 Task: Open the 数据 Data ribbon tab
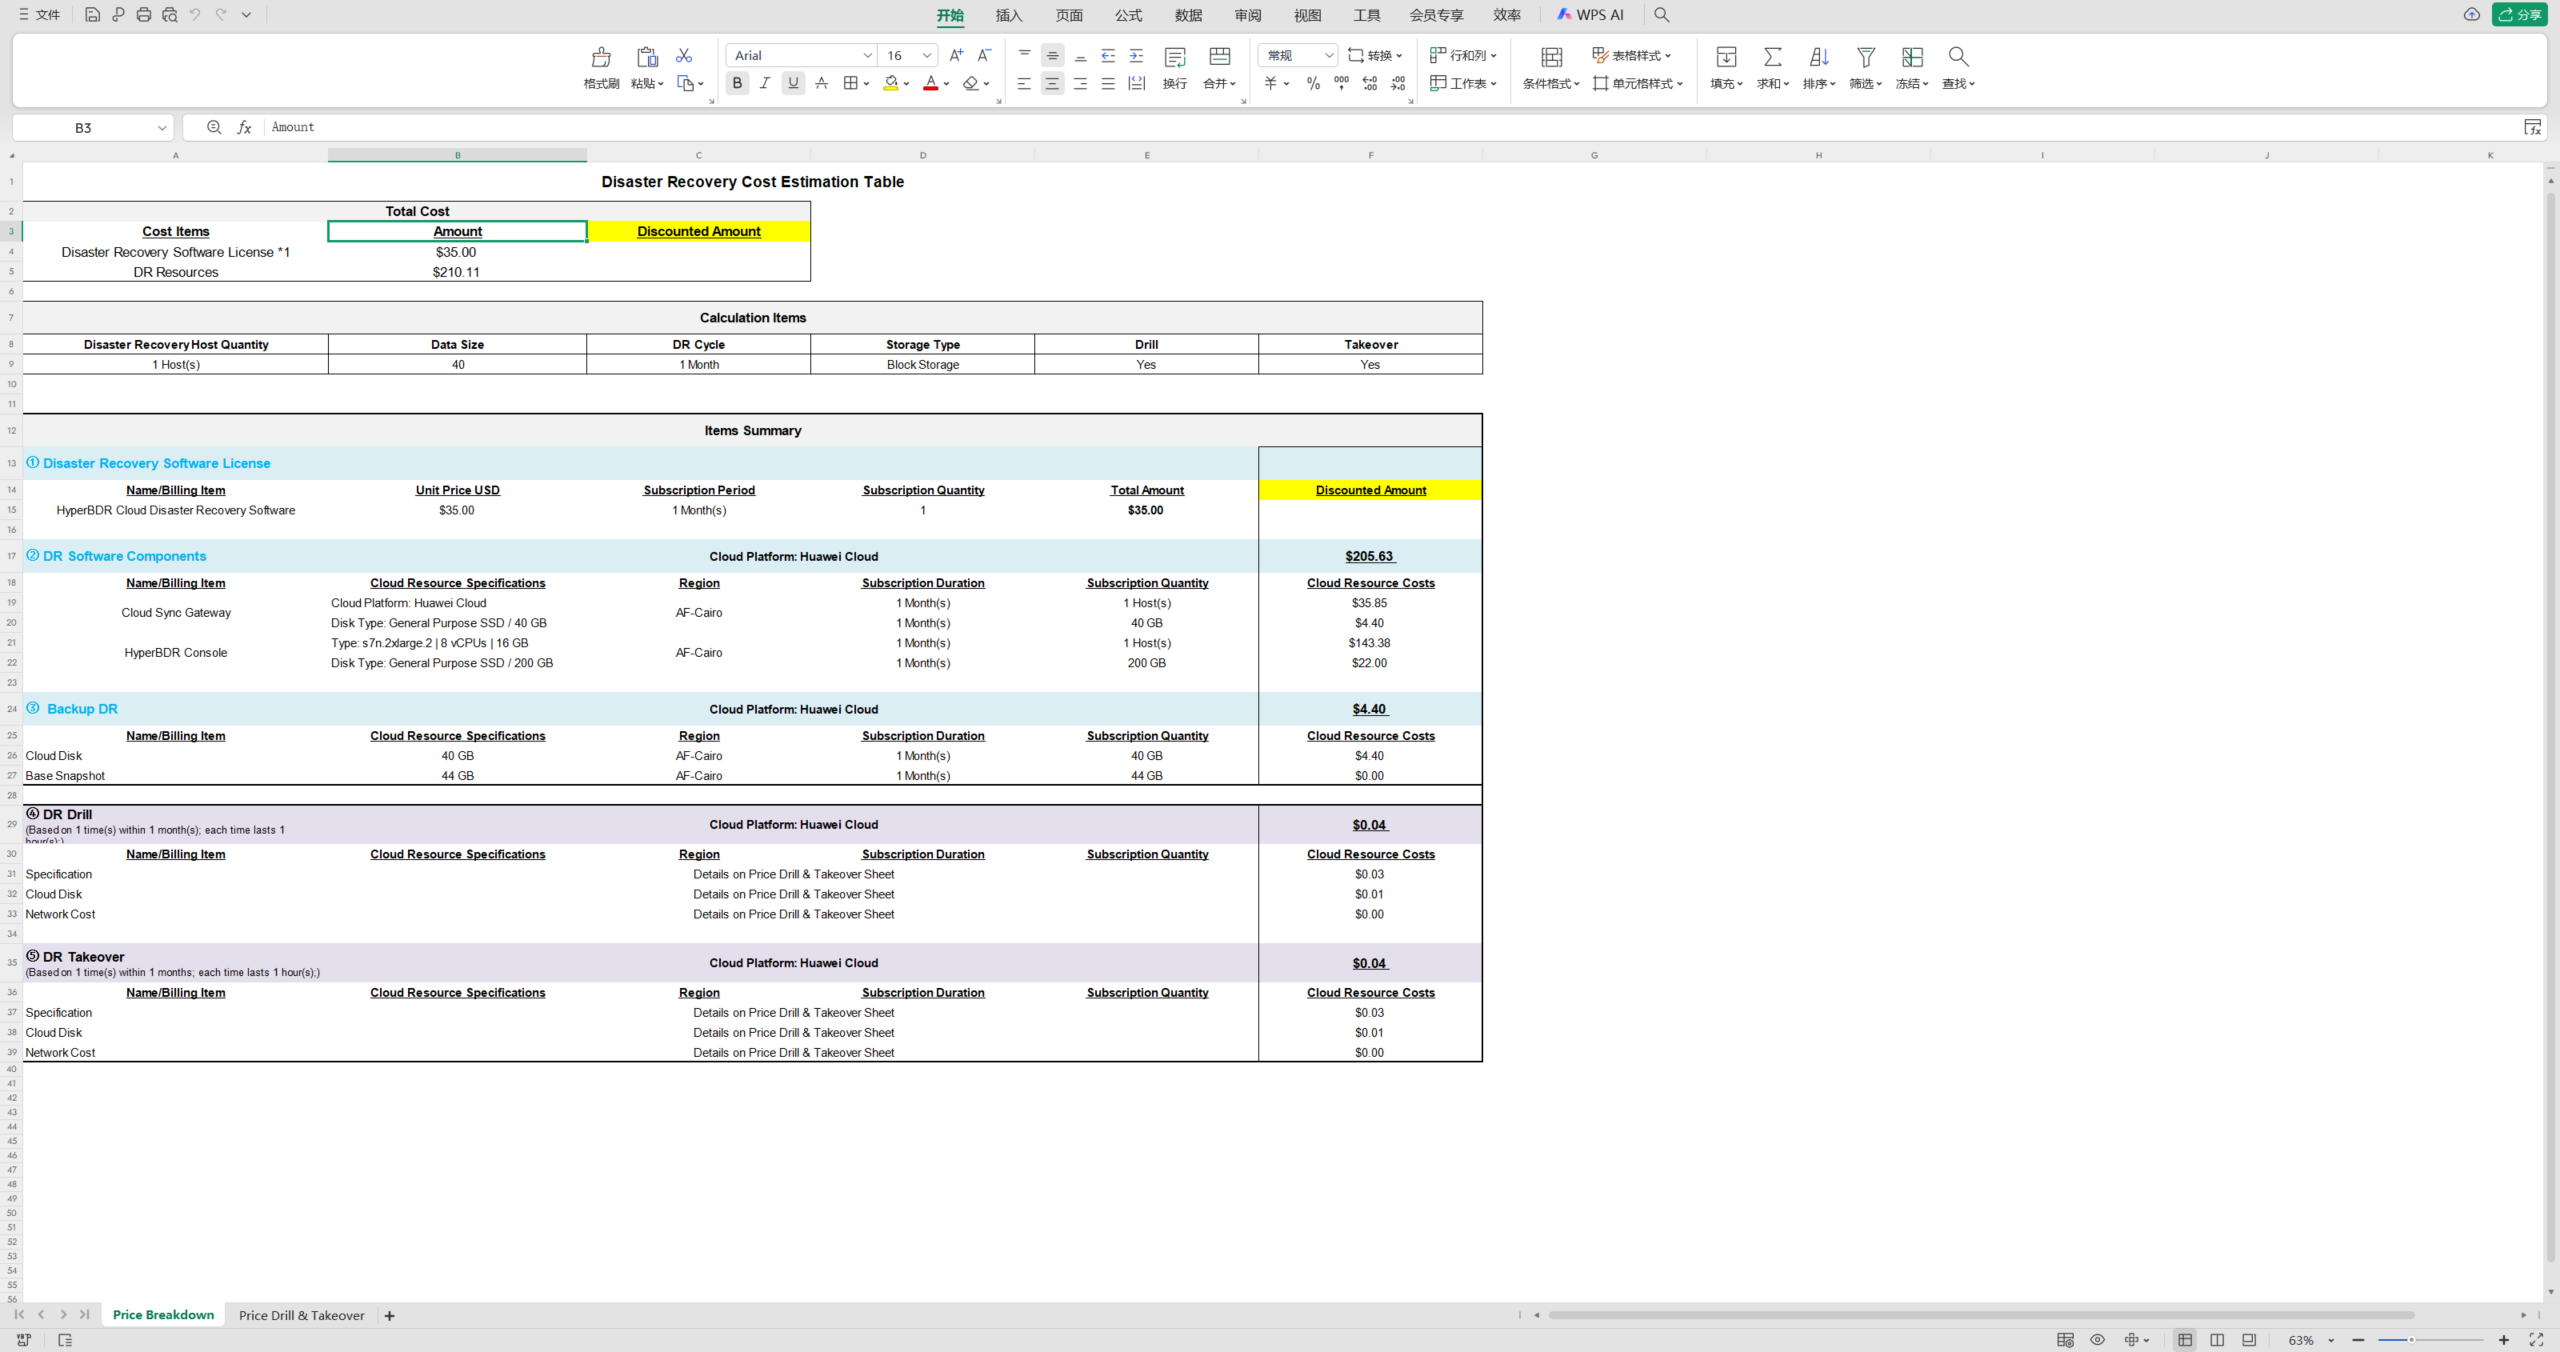[x=1189, y=15]
